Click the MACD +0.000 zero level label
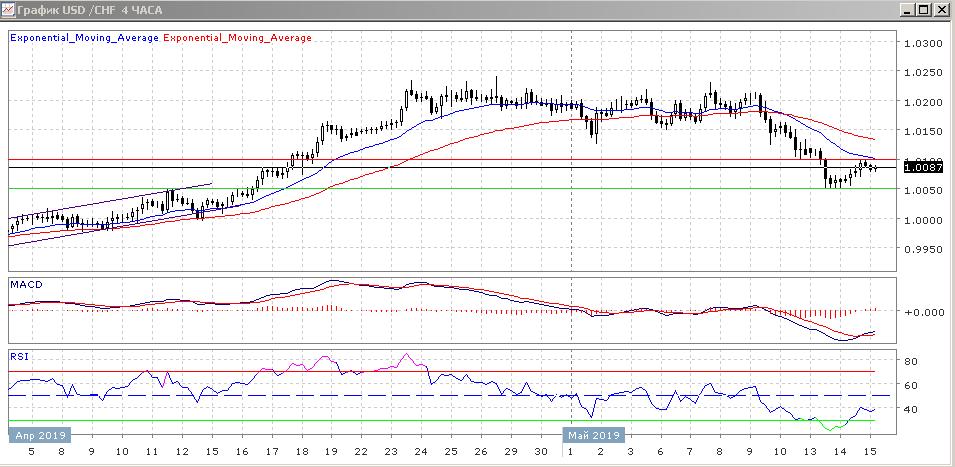Viewport: 955px width, 467px height. coord(922,312)
